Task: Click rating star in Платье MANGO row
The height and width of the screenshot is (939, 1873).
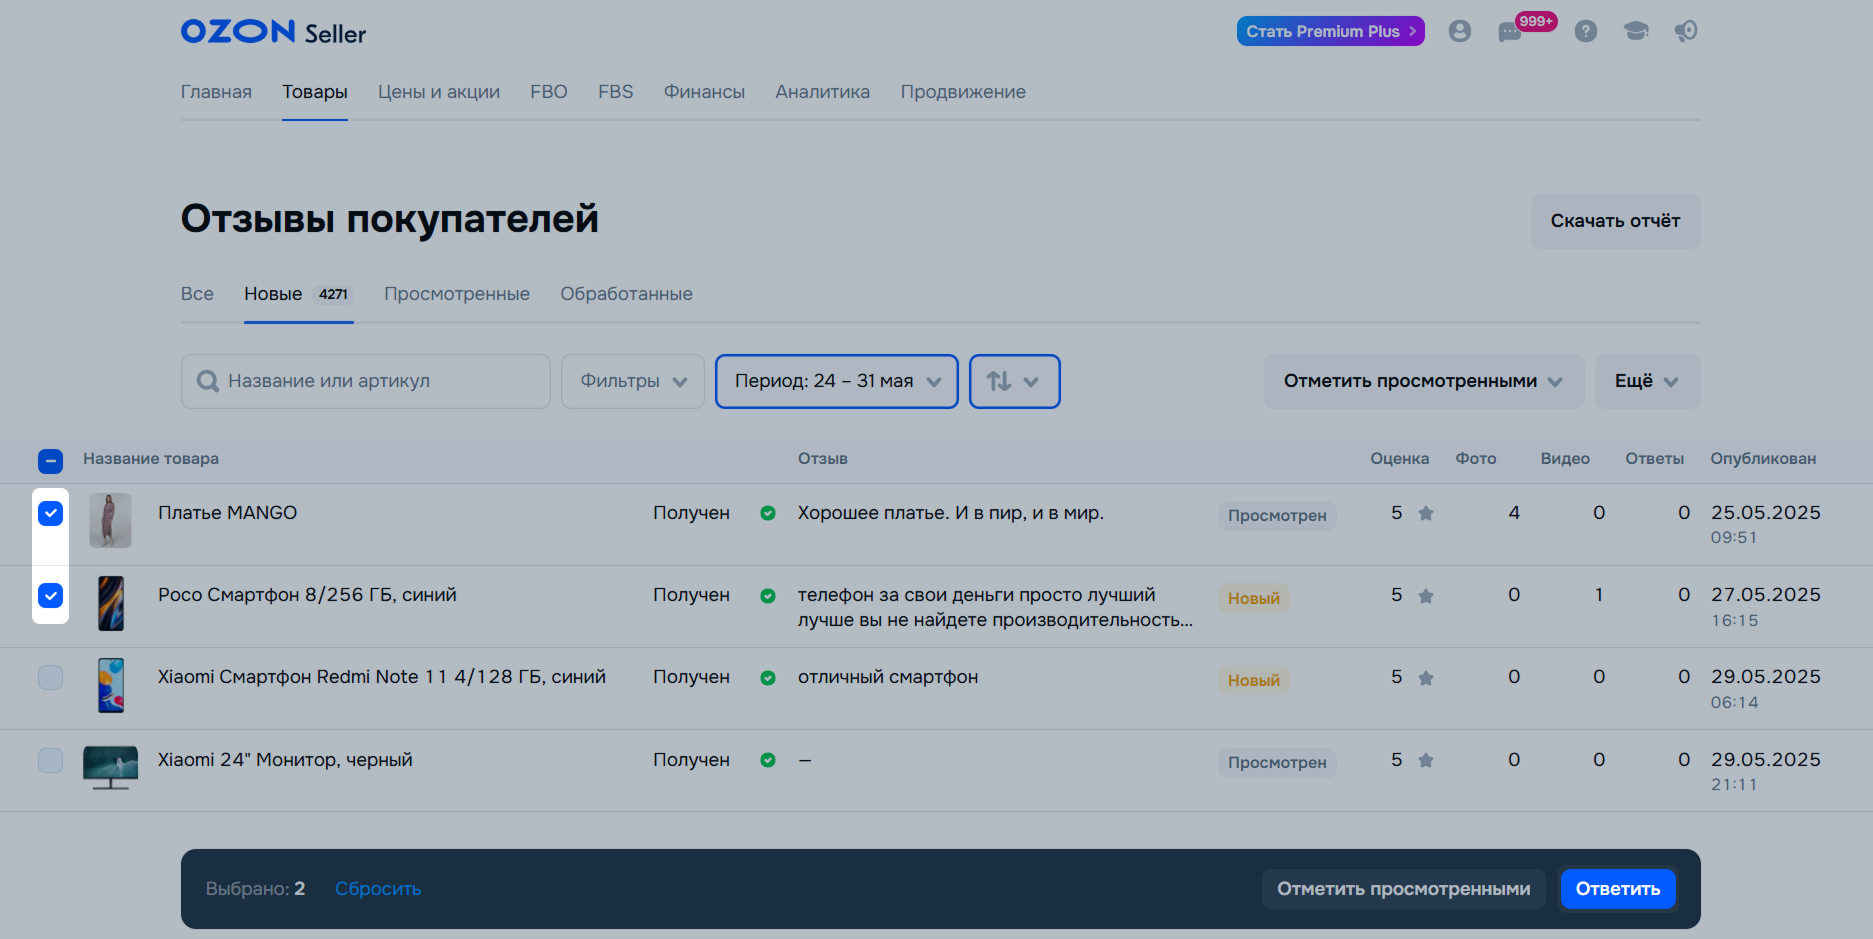Action: pos(1426,513)
